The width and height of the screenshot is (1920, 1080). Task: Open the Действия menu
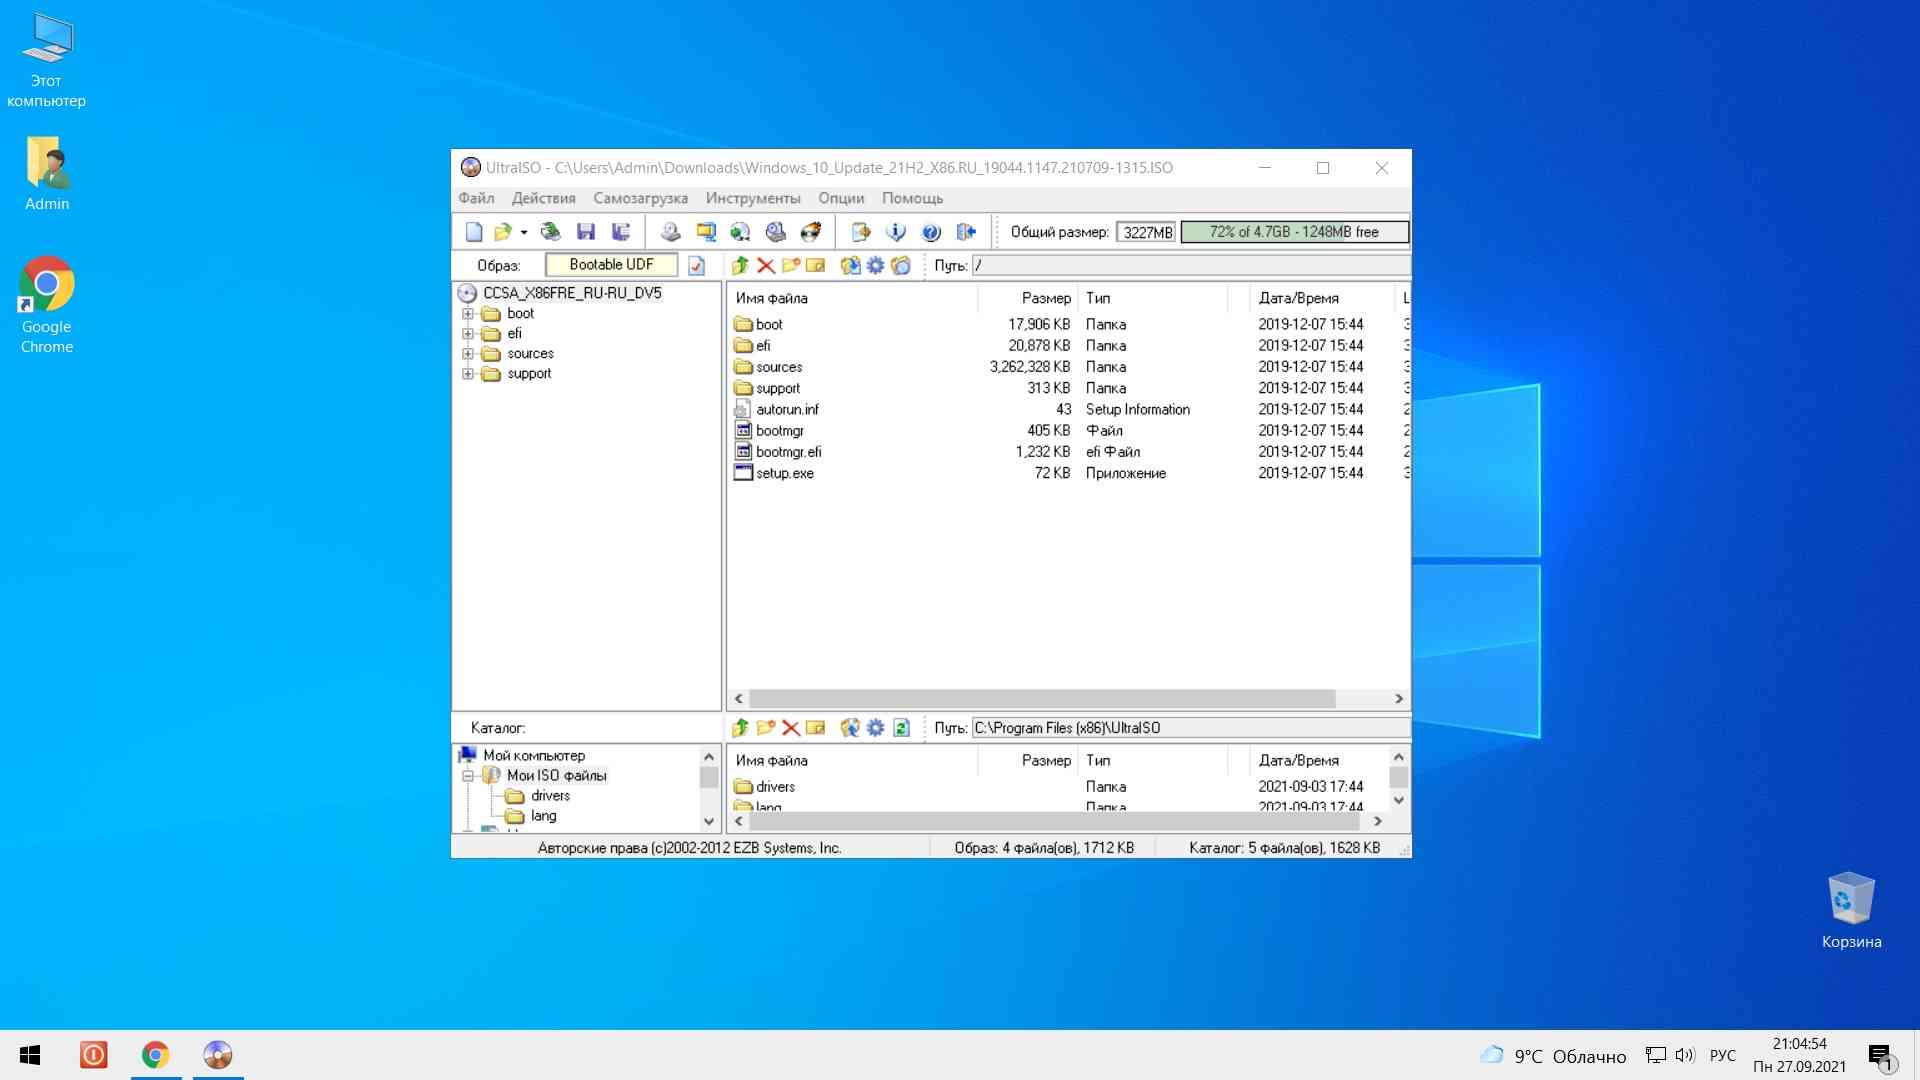544,198
